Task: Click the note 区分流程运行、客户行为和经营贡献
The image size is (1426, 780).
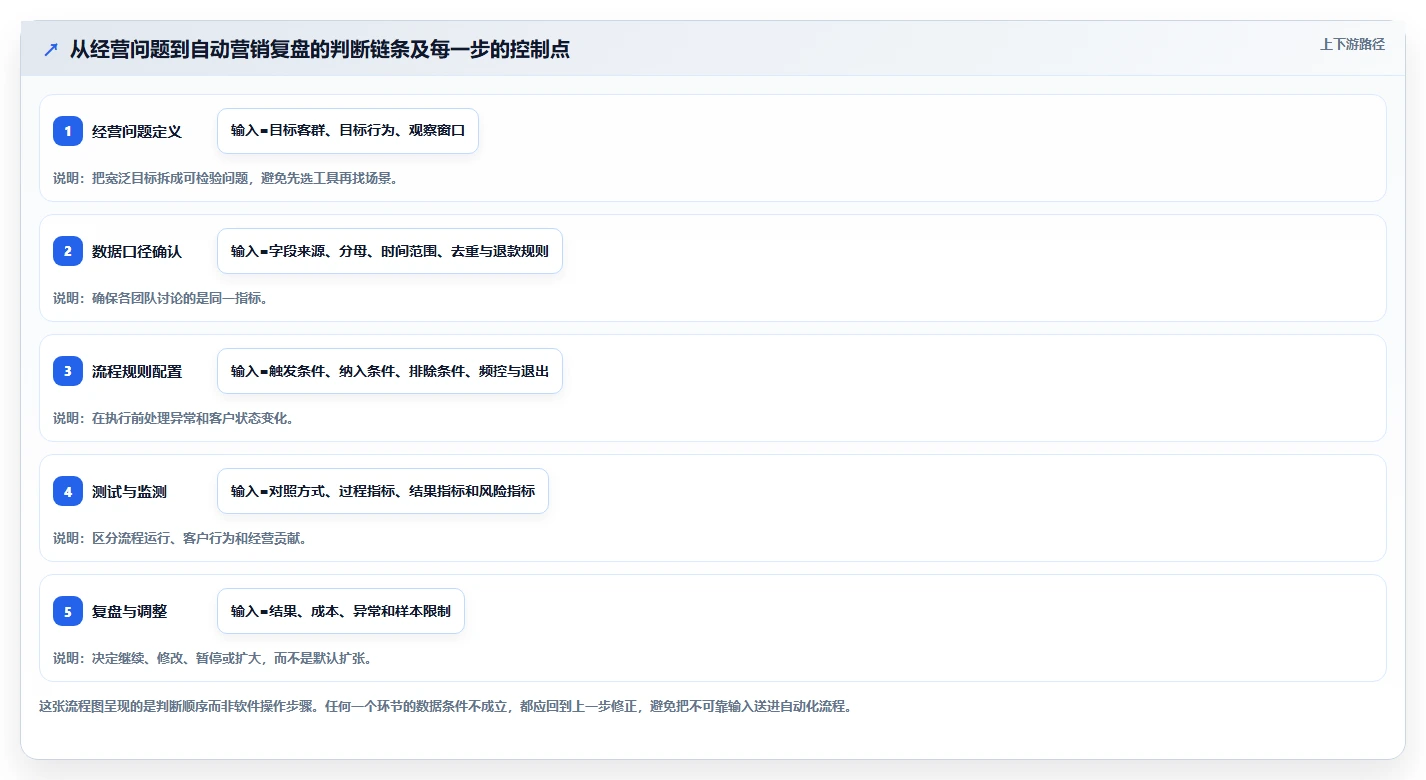Action: (180, 538)
